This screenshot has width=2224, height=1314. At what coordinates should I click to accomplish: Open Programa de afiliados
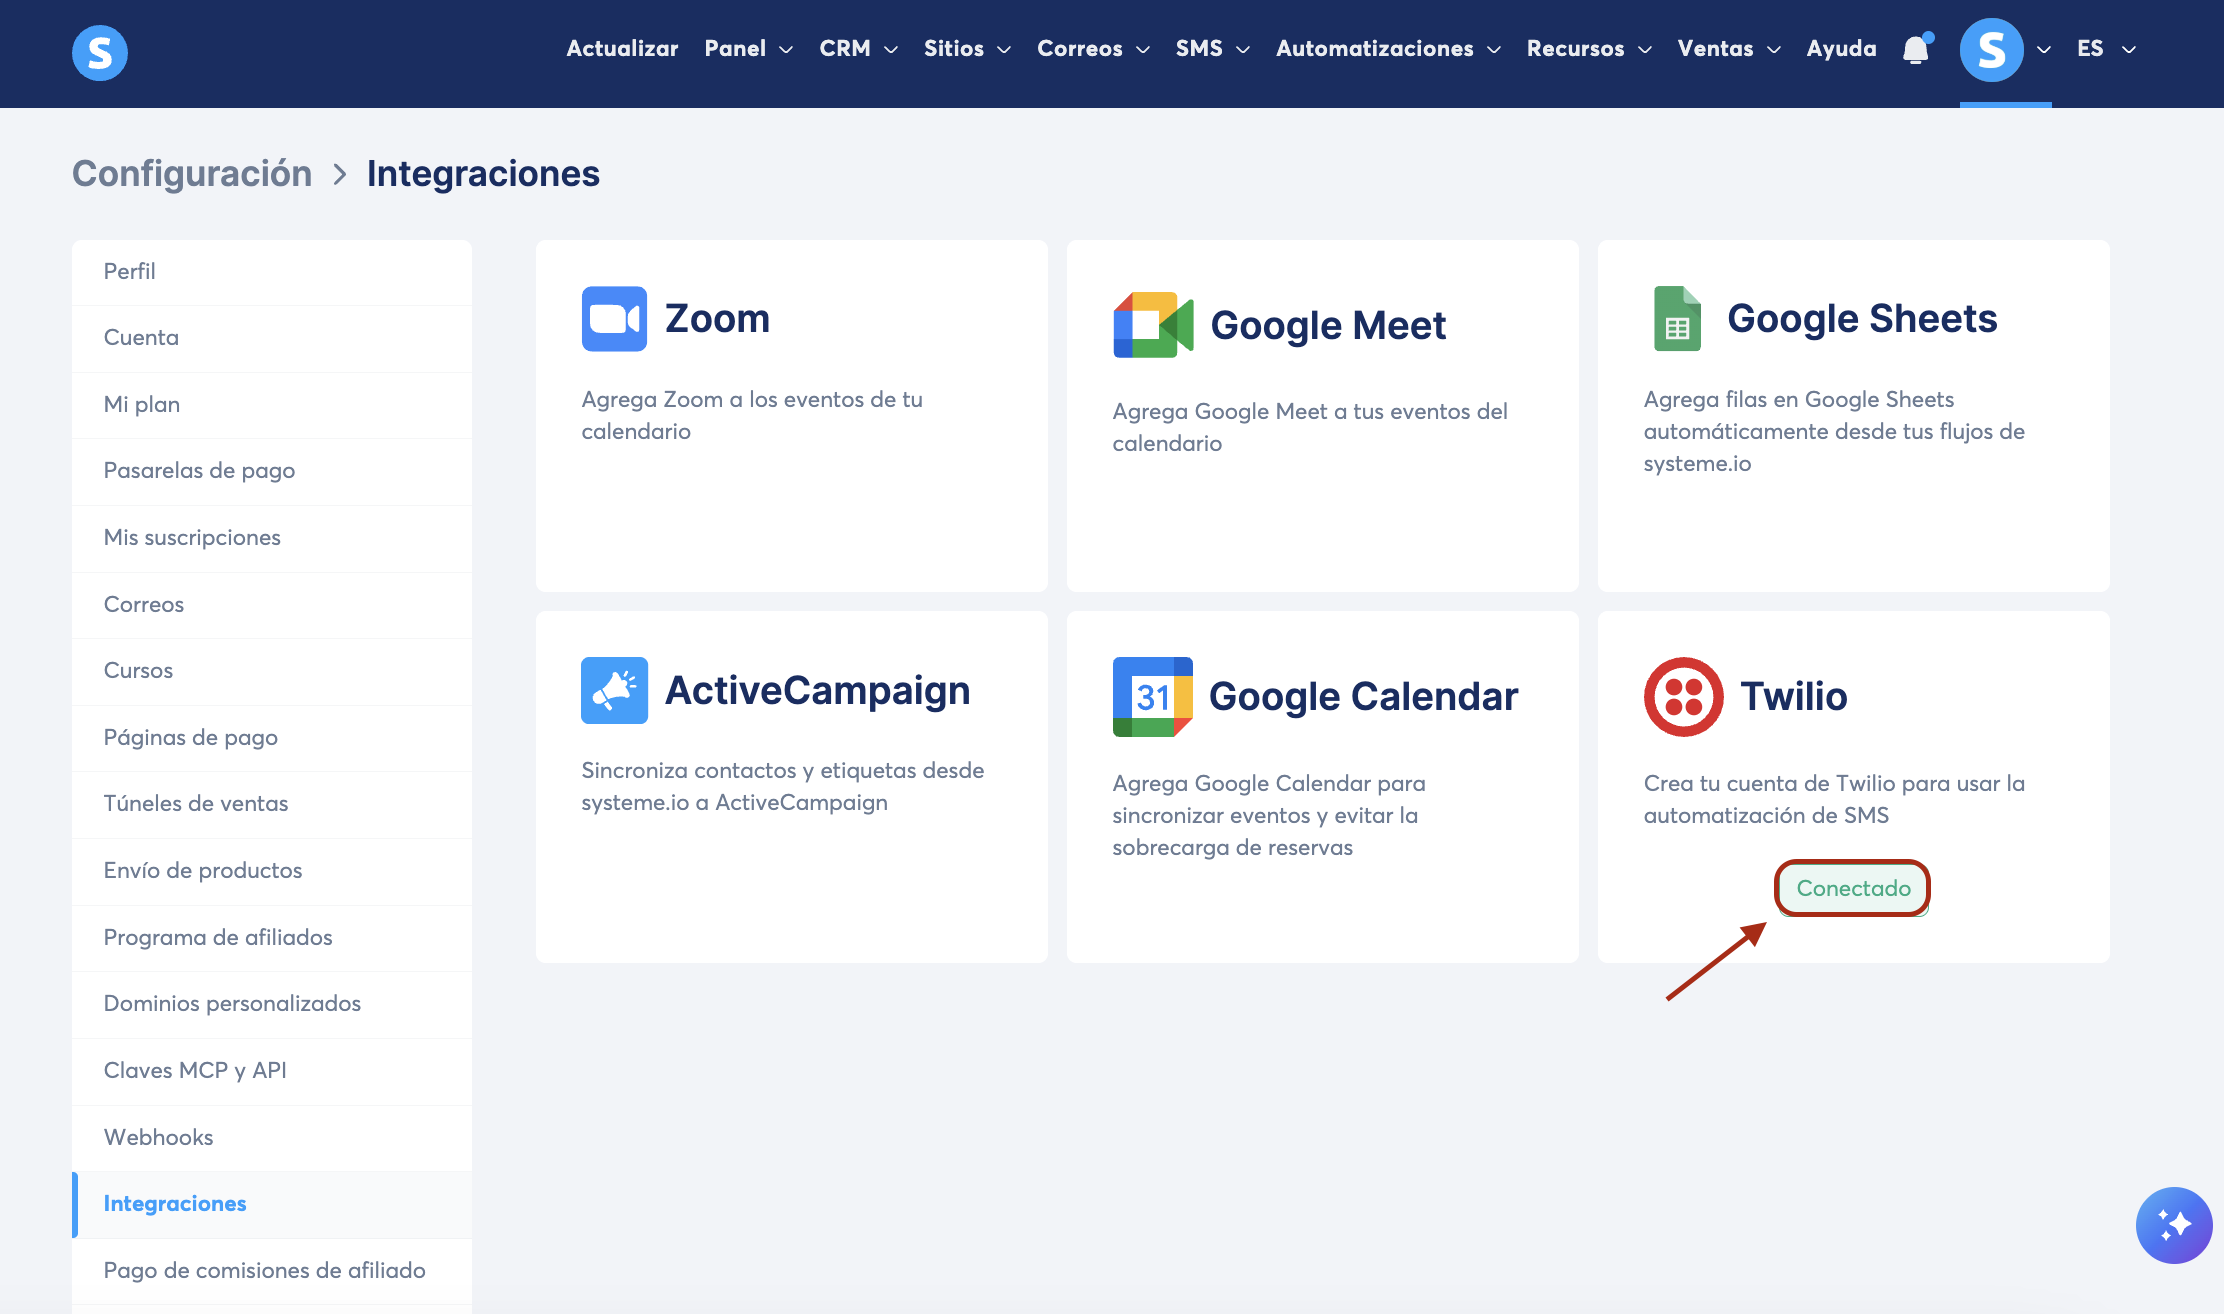[272, 938]
